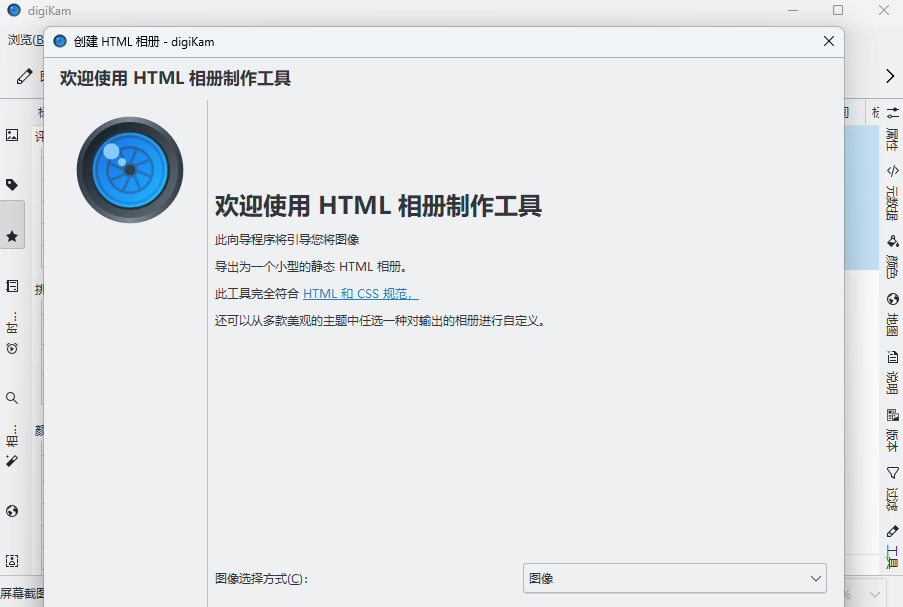
Task: Open the Tags panel icon in left sidebar
Action: point(12,185)
